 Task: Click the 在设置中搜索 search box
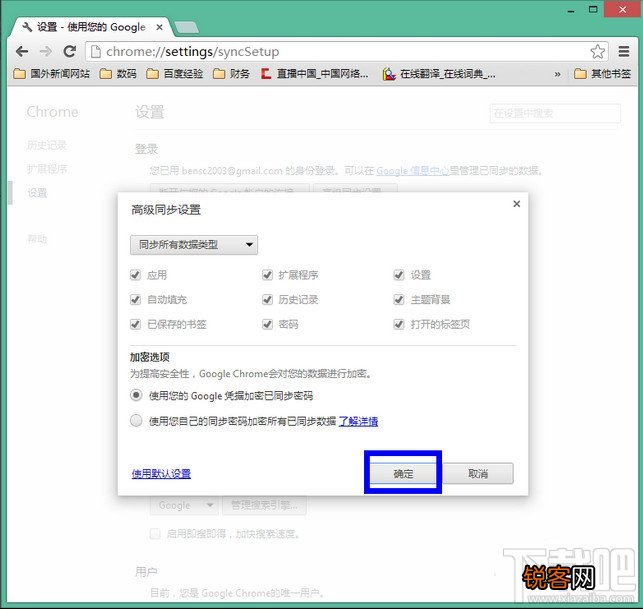[555, 113]
